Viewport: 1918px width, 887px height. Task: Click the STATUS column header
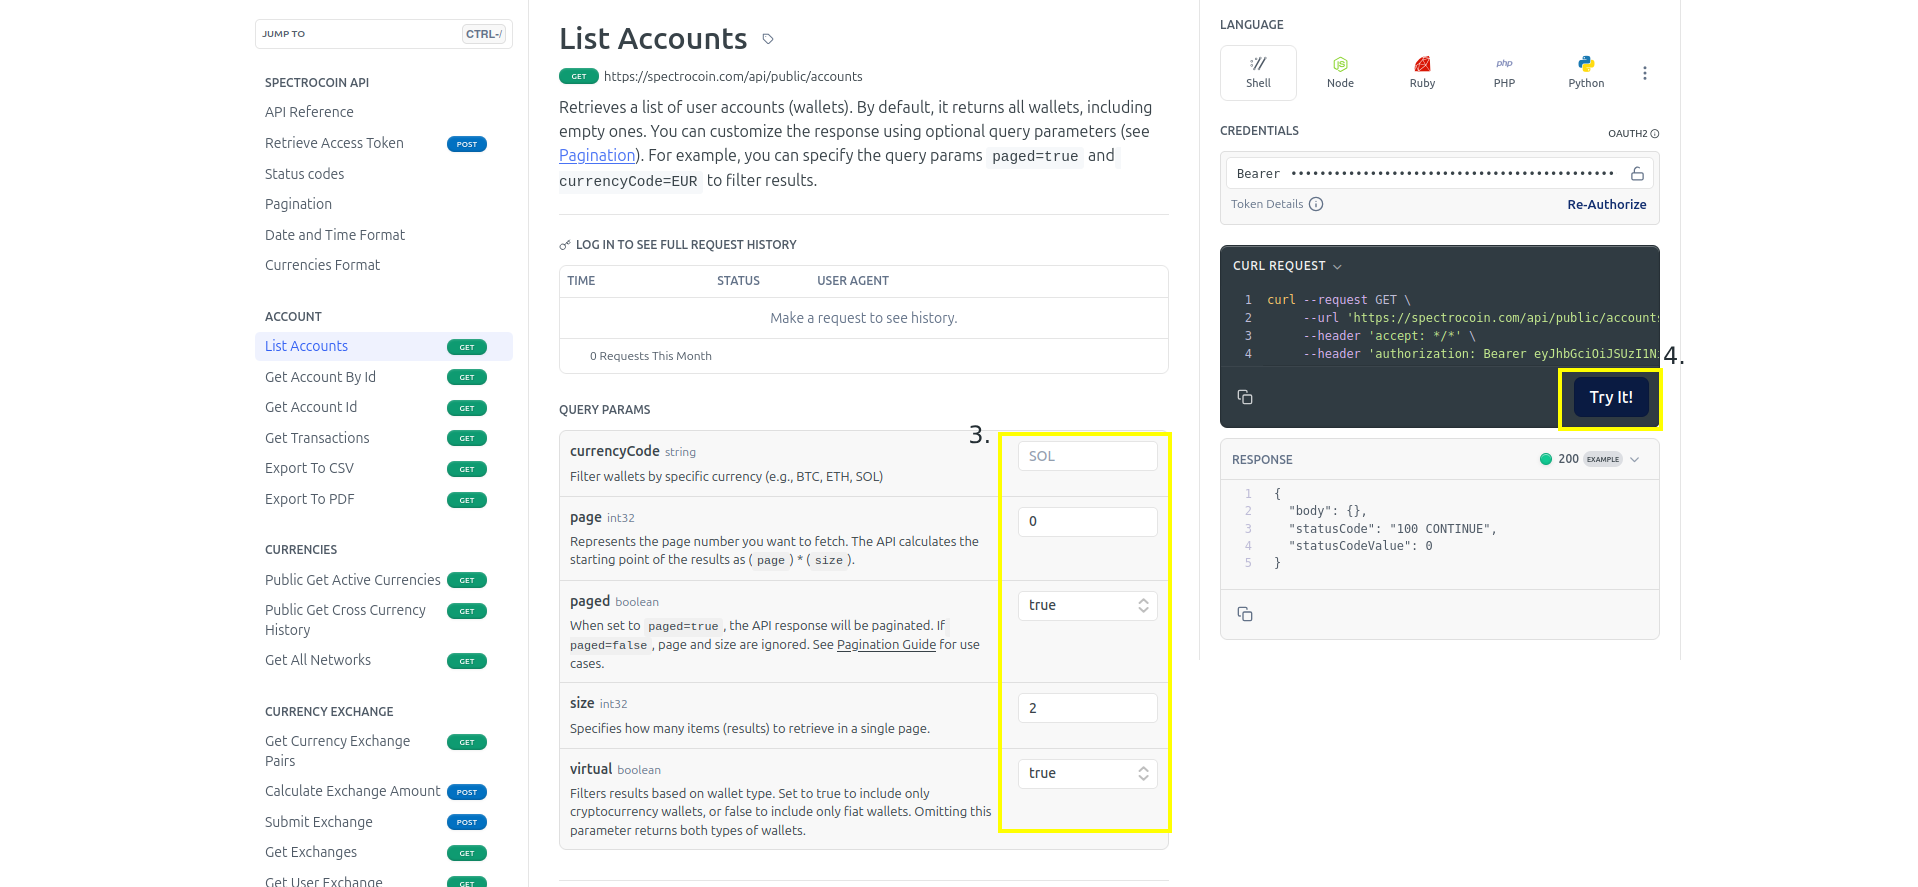[738, 281]
